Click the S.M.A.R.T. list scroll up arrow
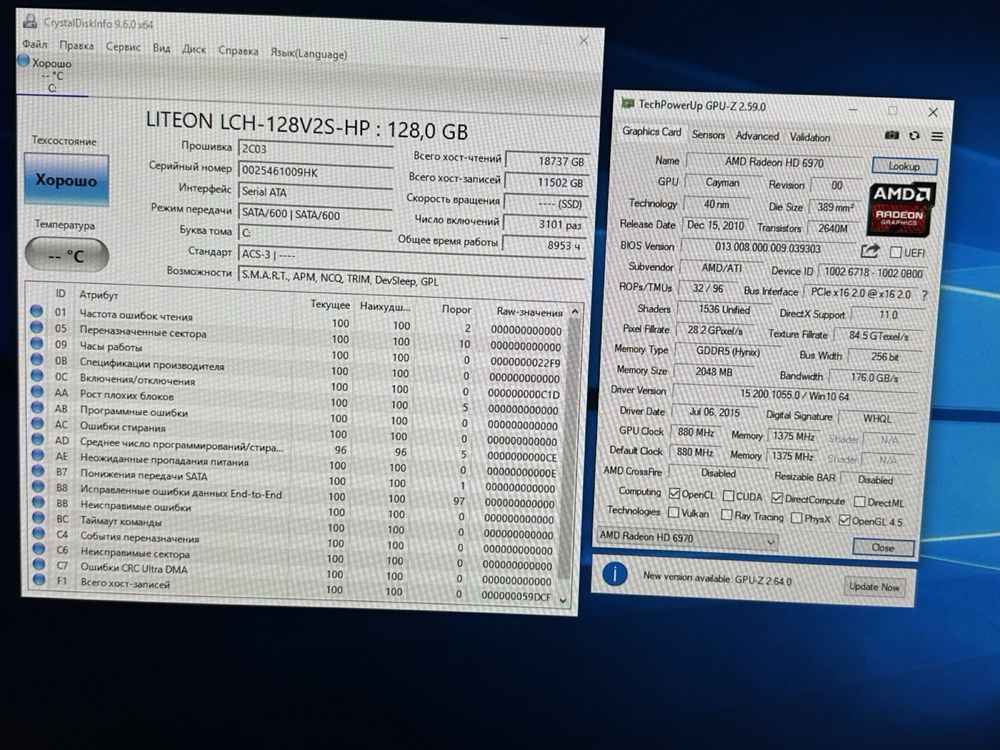The width and height of the screenshot is (1000, 750). tap(575, 312)
